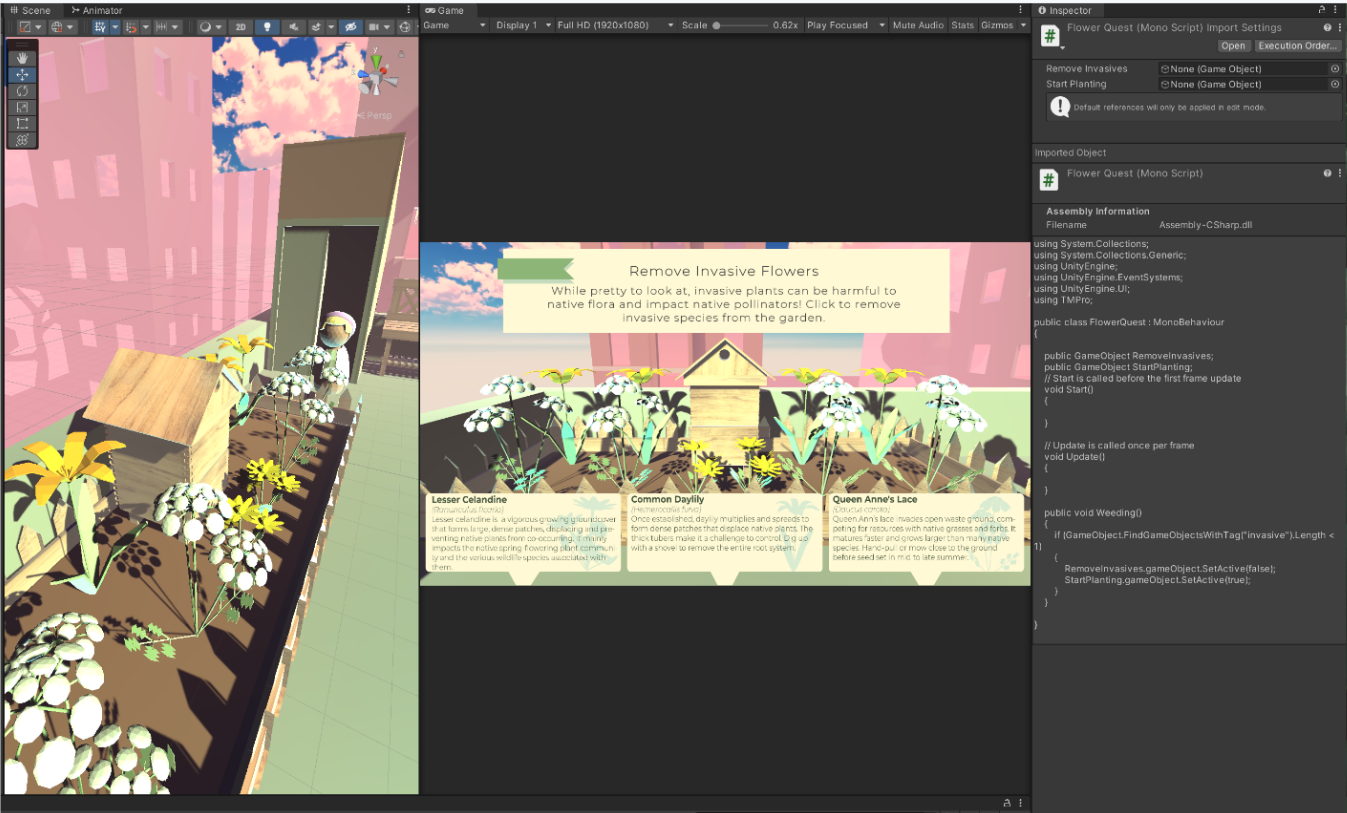Toggle Mute Audio in Game view
Image resolution: width=1347 pixels, height=813 pixels.
918,25
